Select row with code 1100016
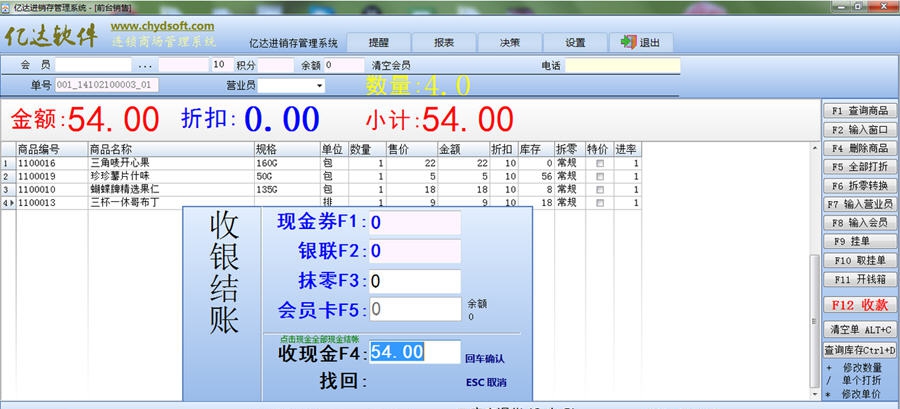This screenshot has width=900, height=409. click(321, 163)
